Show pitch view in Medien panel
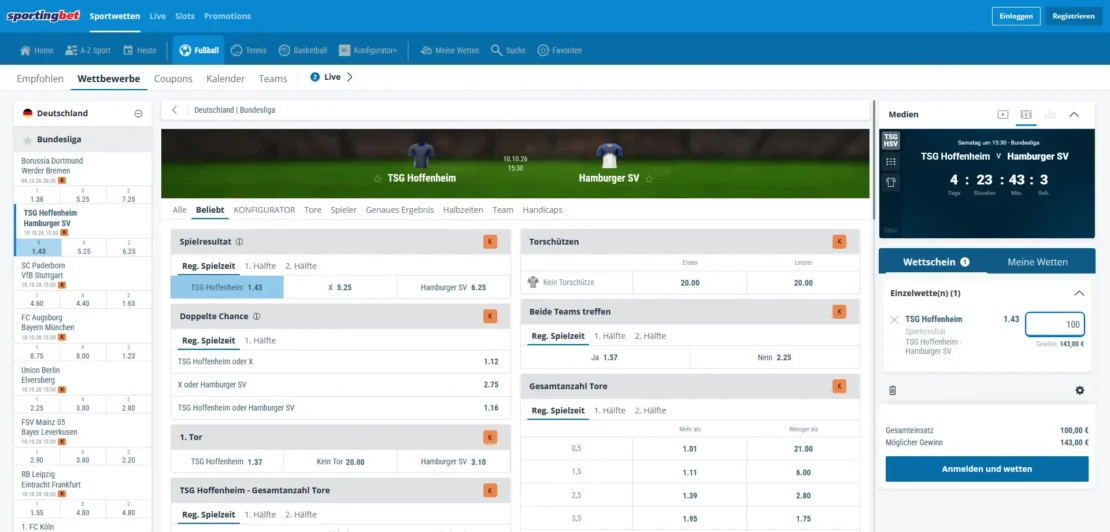This screenshot has height=532, width=1110. tap(1026, 115)
